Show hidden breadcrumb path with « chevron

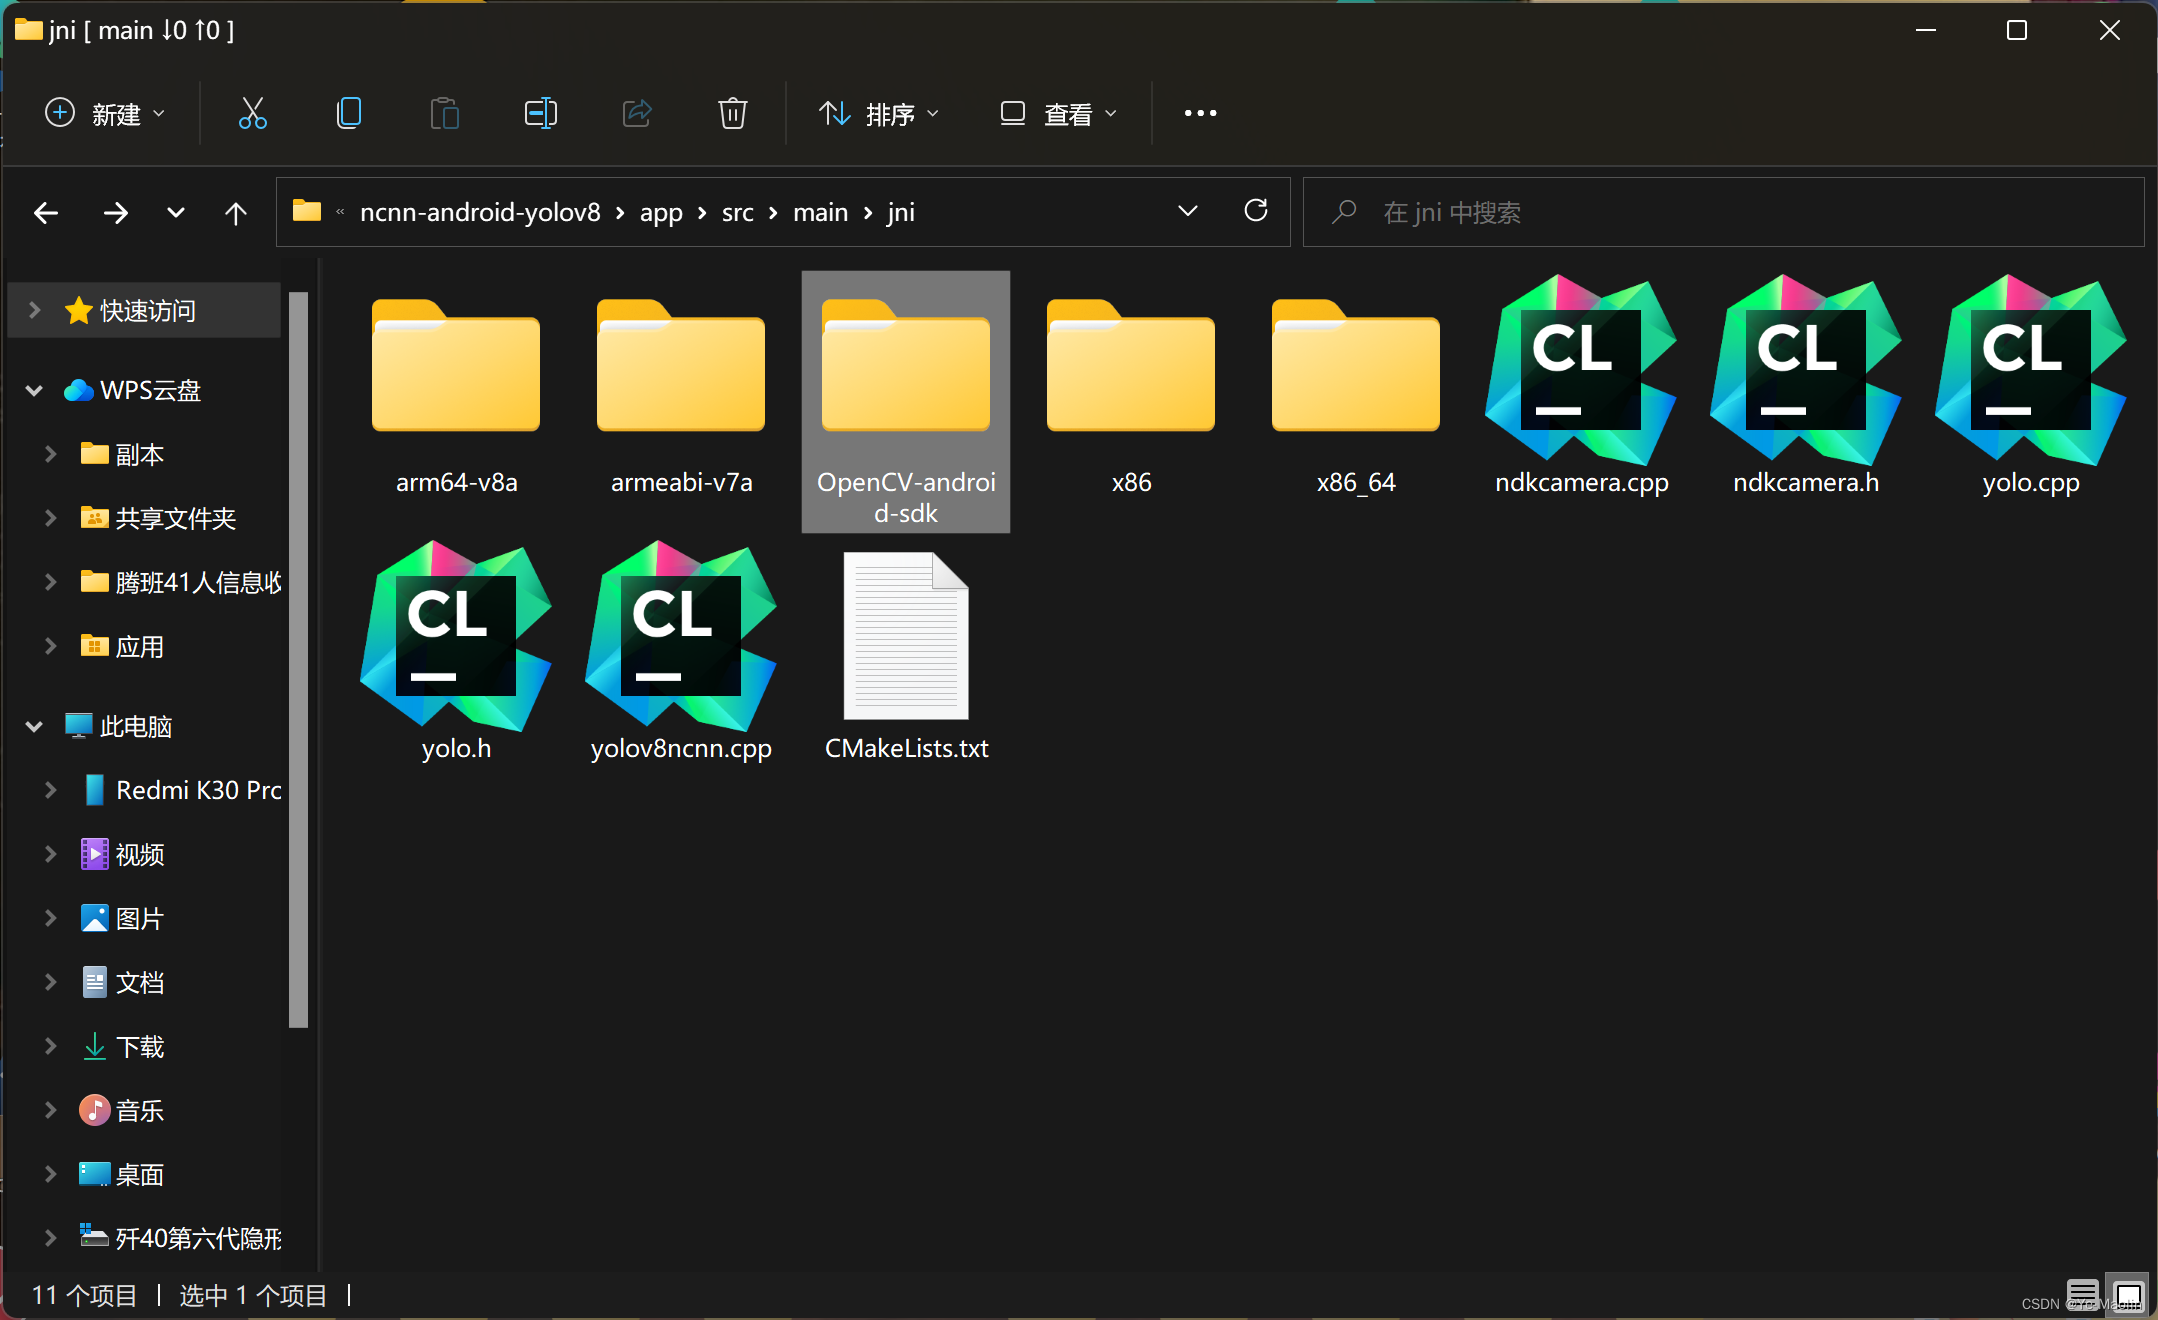(x=340, y=211)
